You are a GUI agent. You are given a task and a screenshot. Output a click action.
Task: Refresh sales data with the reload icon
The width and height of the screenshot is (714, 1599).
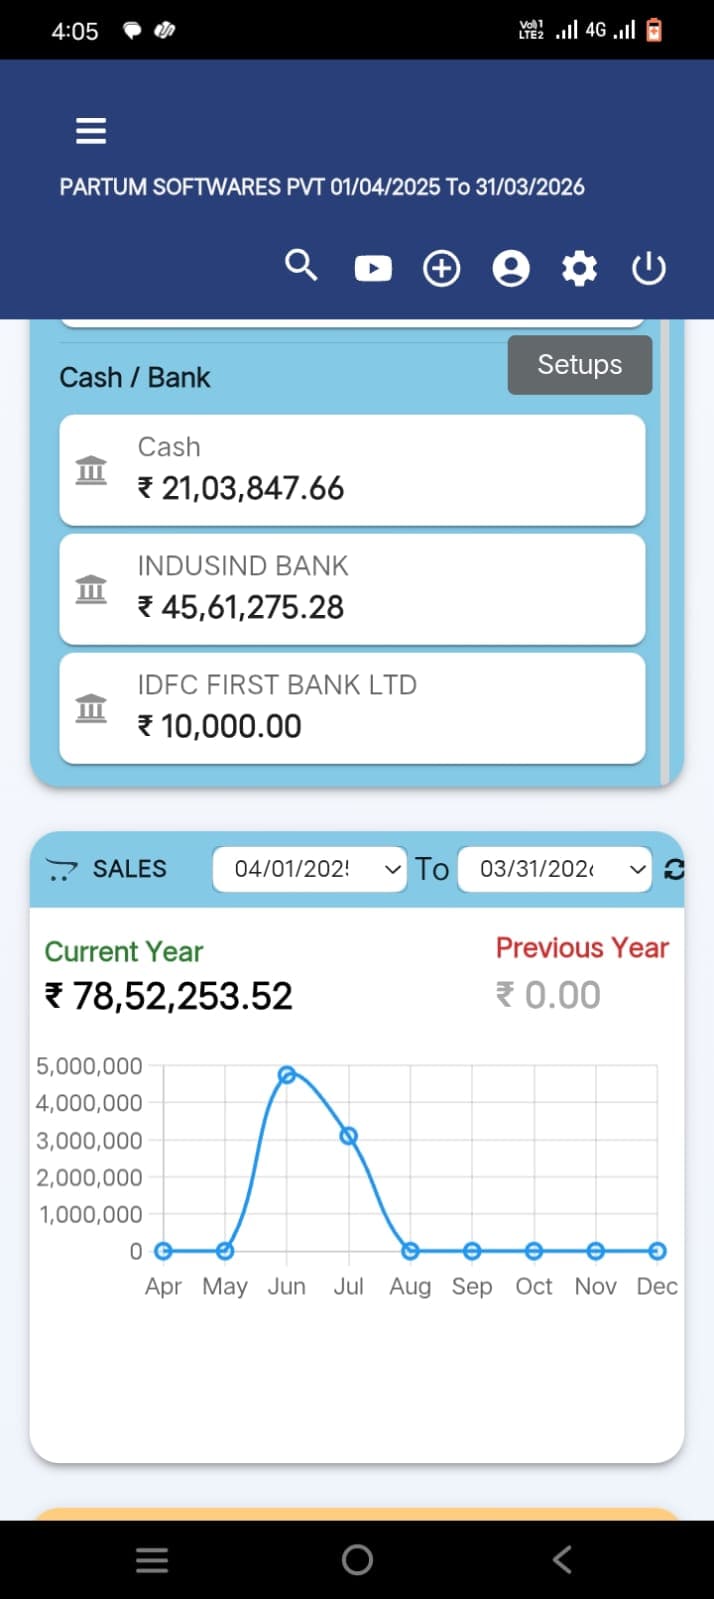pos(674,870)
